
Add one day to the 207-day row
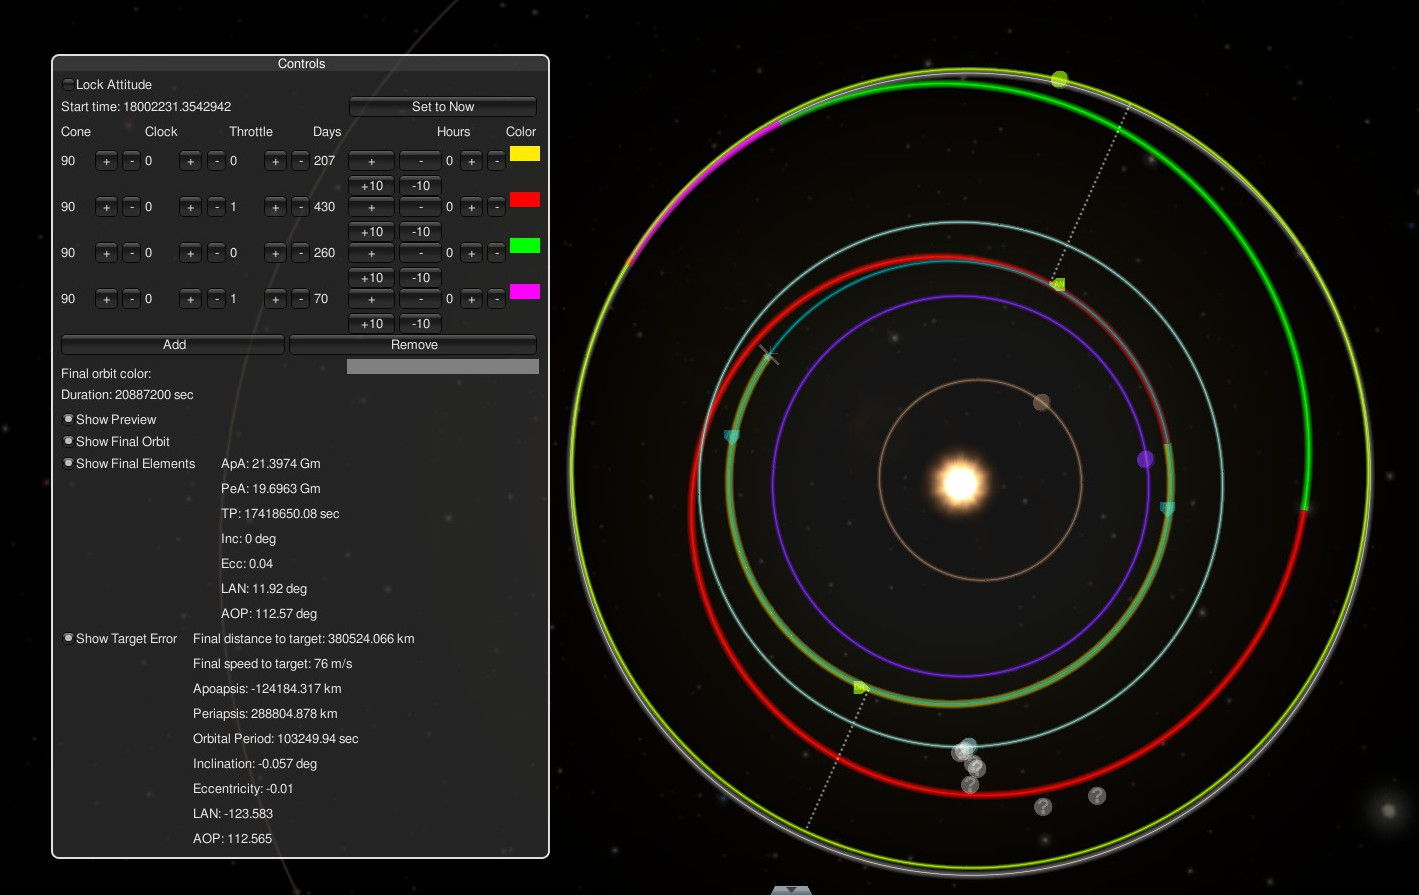(x=371, y=161)
